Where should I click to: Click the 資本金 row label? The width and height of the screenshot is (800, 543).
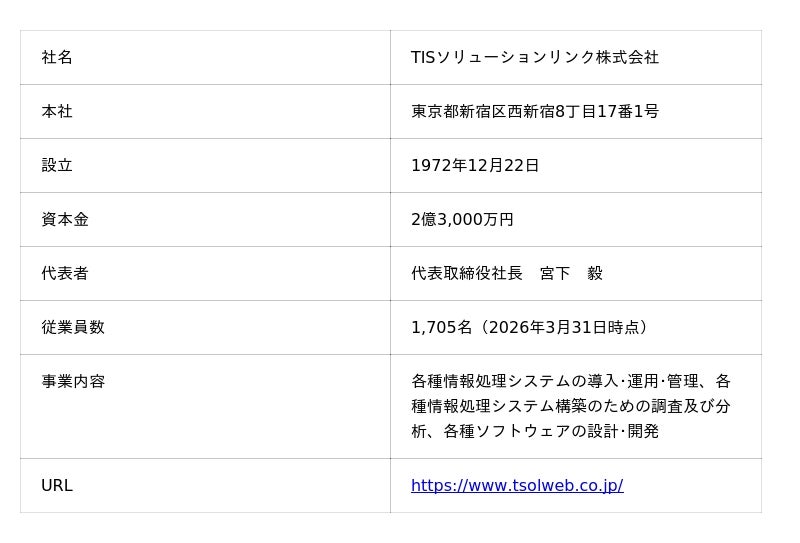tap(65, 219)
